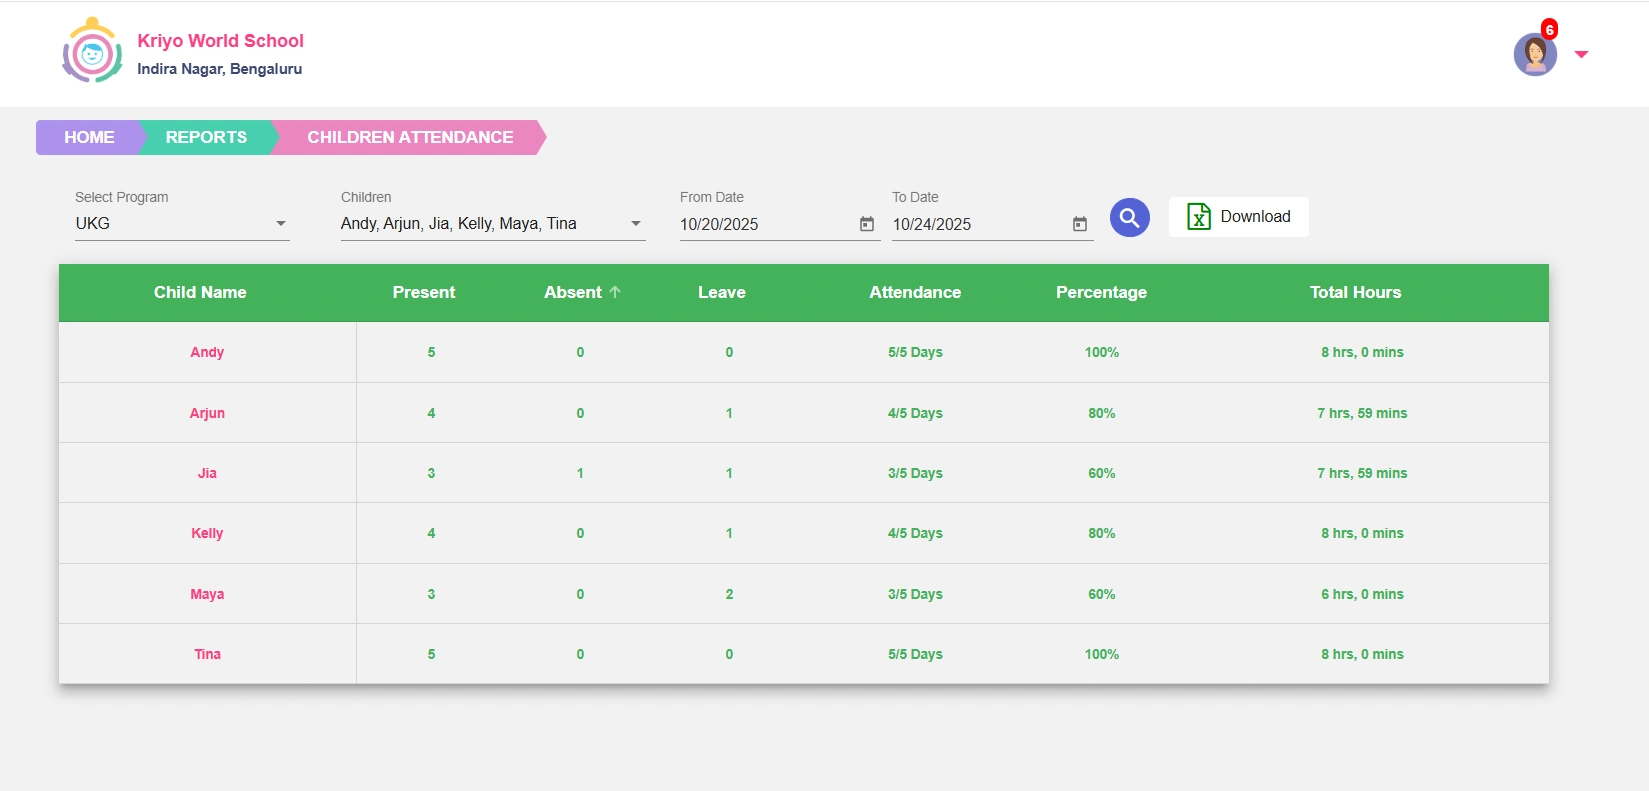Screen dimensions: 1649x791
Task: Click Tina's 5/5 Days attendance cell
Action: pos(915,654)
